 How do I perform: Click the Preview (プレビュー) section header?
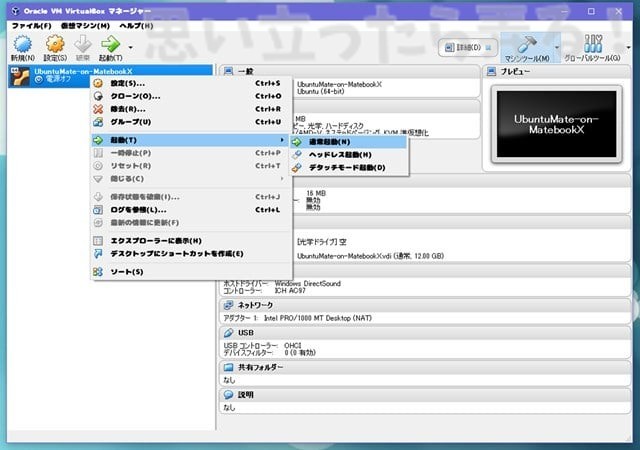[x=557, y=71]
